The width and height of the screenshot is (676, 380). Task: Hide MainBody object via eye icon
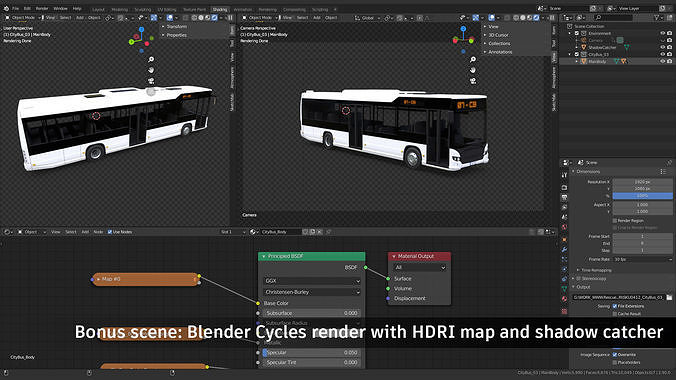click(663, 61)
